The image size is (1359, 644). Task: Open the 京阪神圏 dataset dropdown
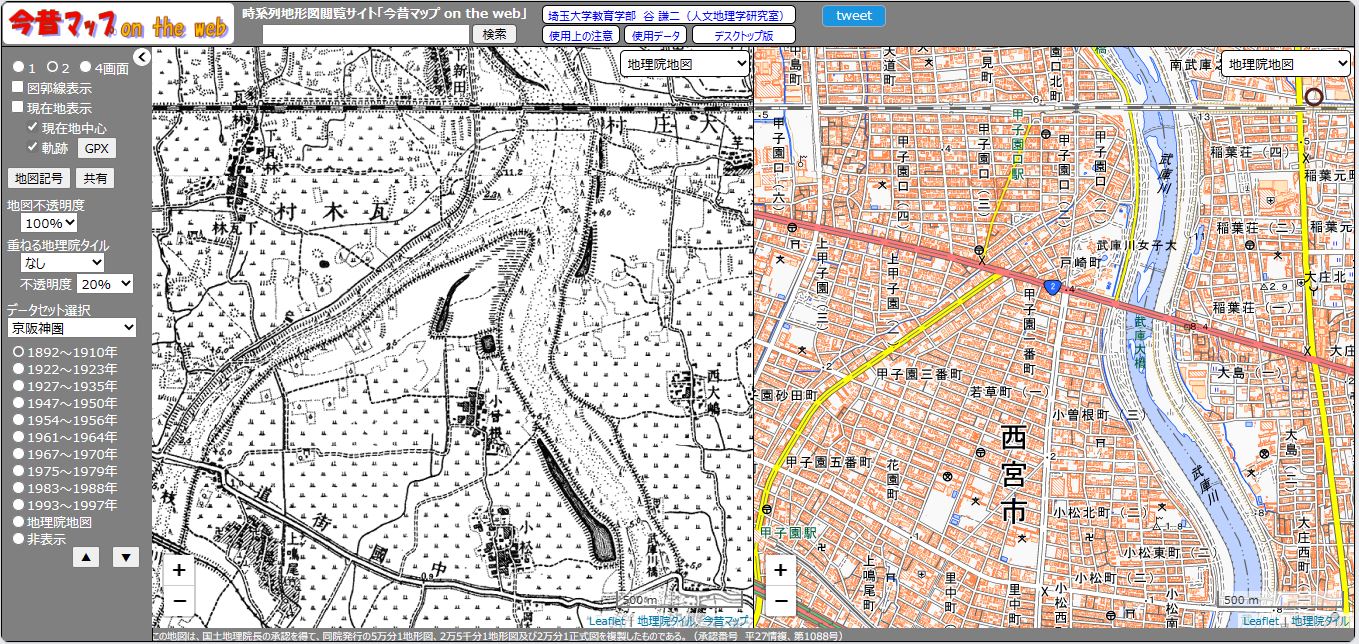(x=71, y=327)
